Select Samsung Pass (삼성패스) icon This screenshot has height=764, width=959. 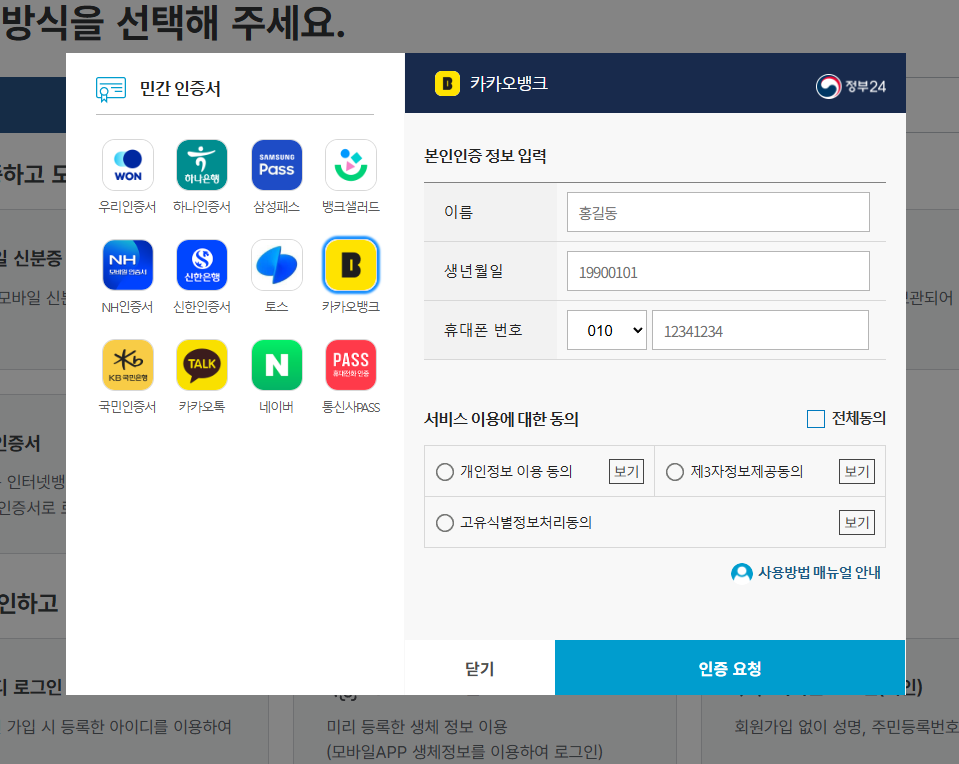click(x=276, y=165)
